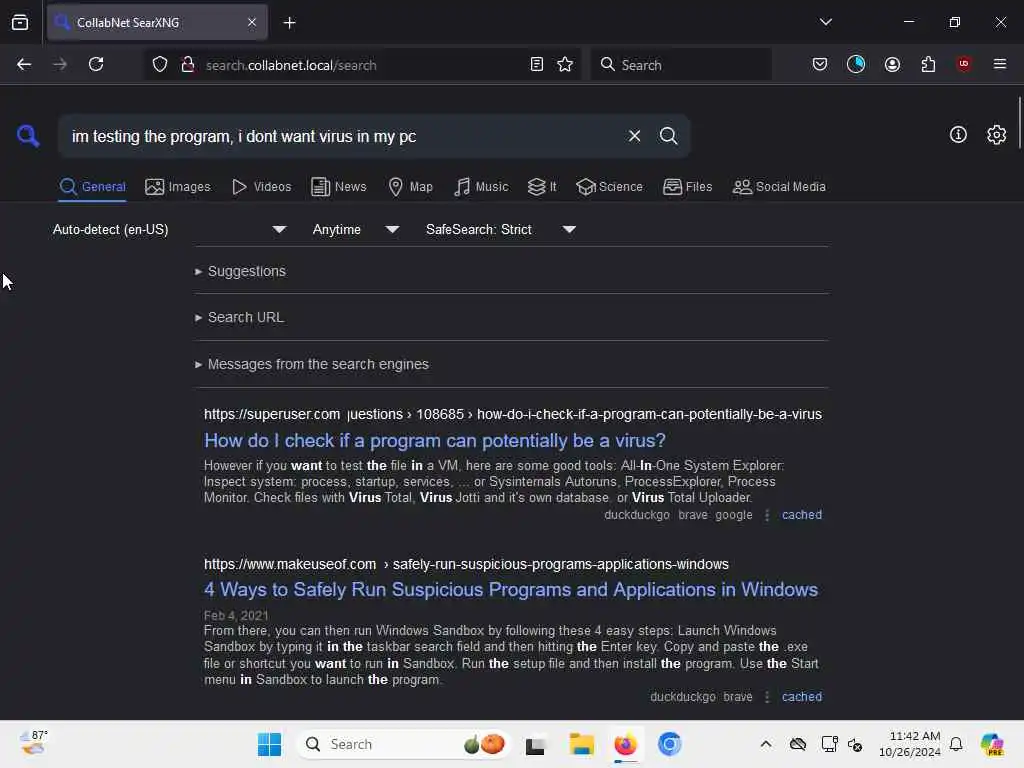The image size is (1024, 768).
Task: Switch to News category tab
Action: click(338, 187)
